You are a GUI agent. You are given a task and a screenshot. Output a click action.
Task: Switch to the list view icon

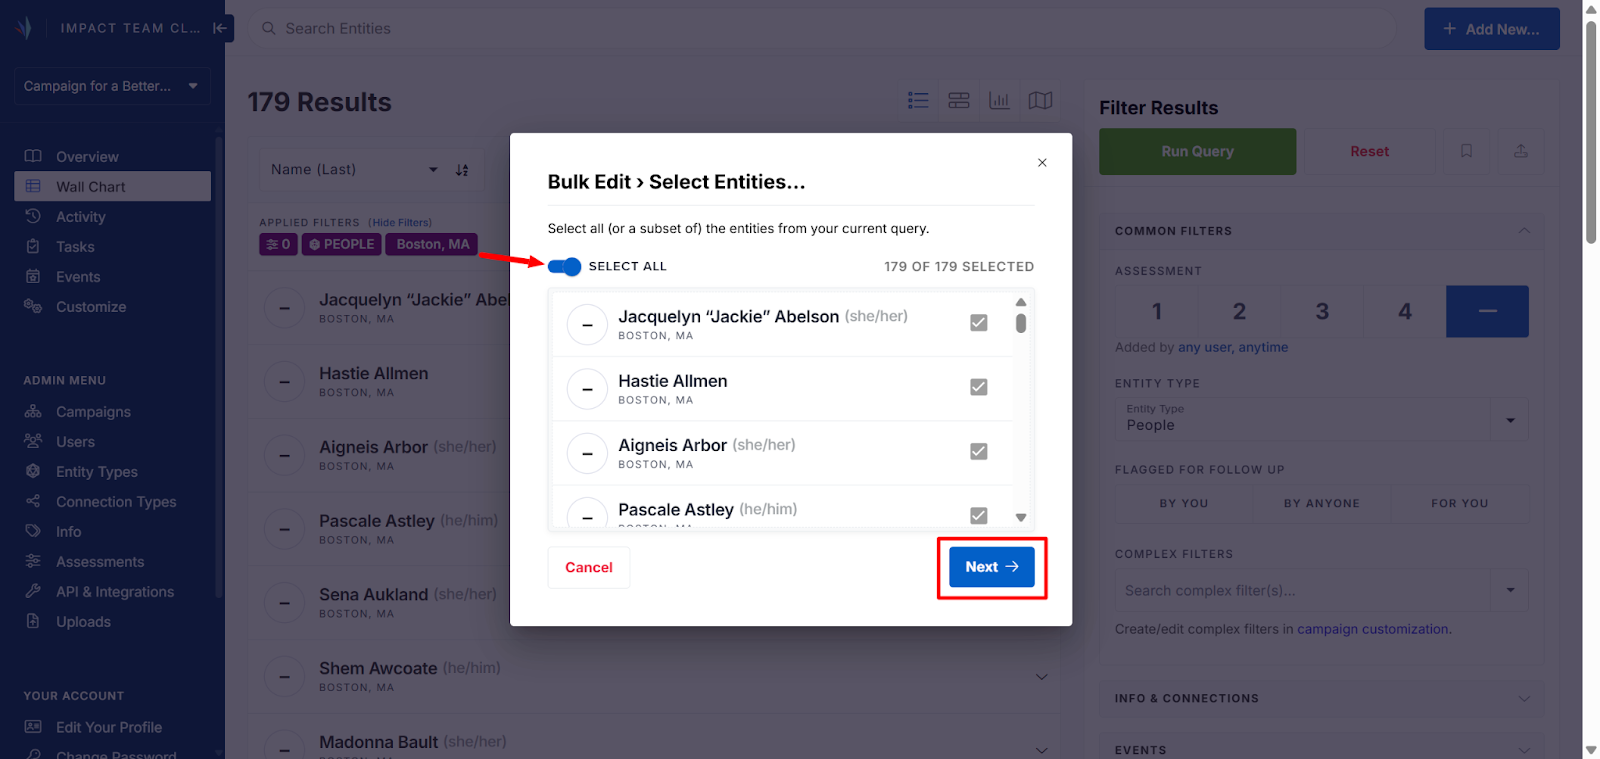918,100
